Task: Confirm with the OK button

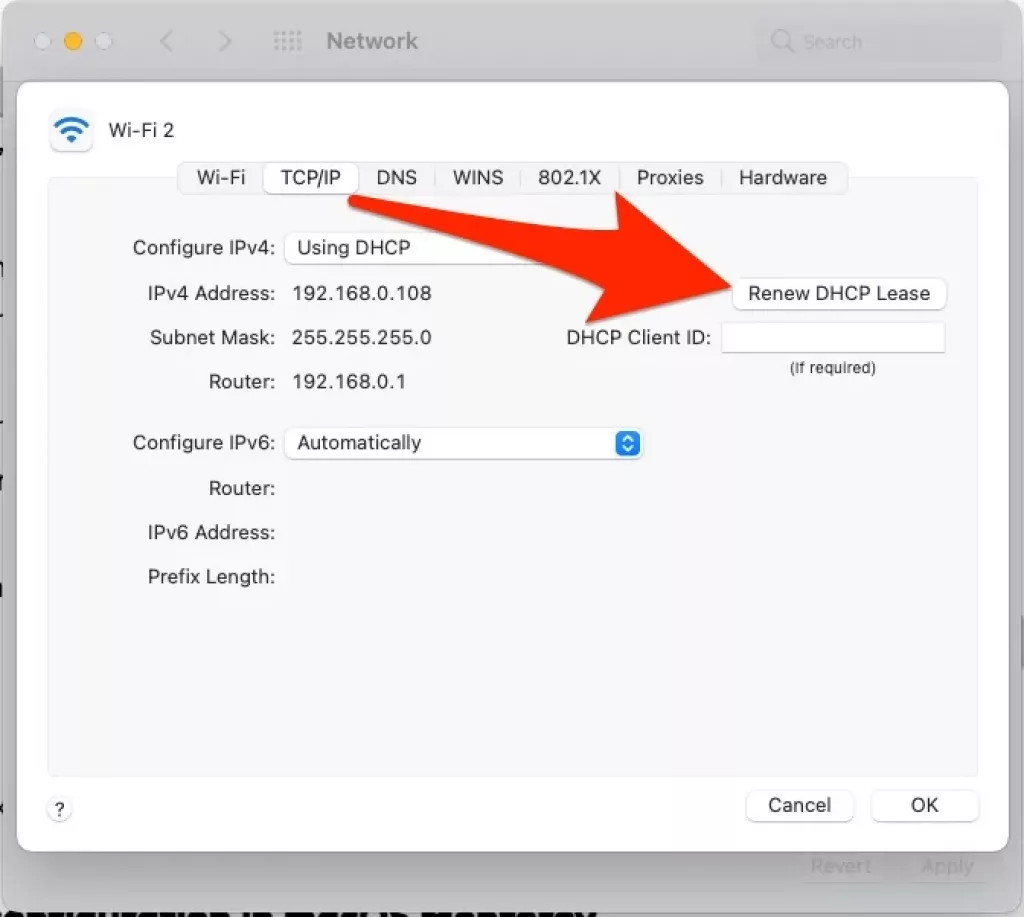Action: point(925,805)
